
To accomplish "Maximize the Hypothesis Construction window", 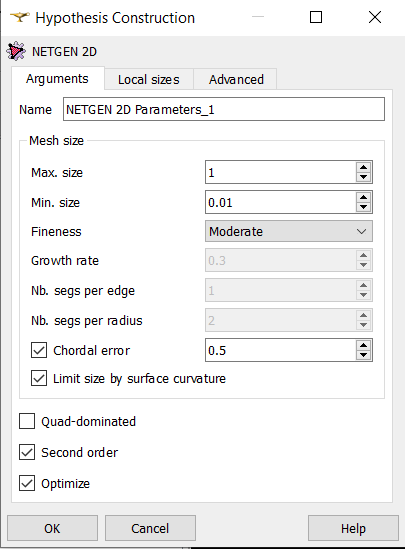I will tap(316, 17).
